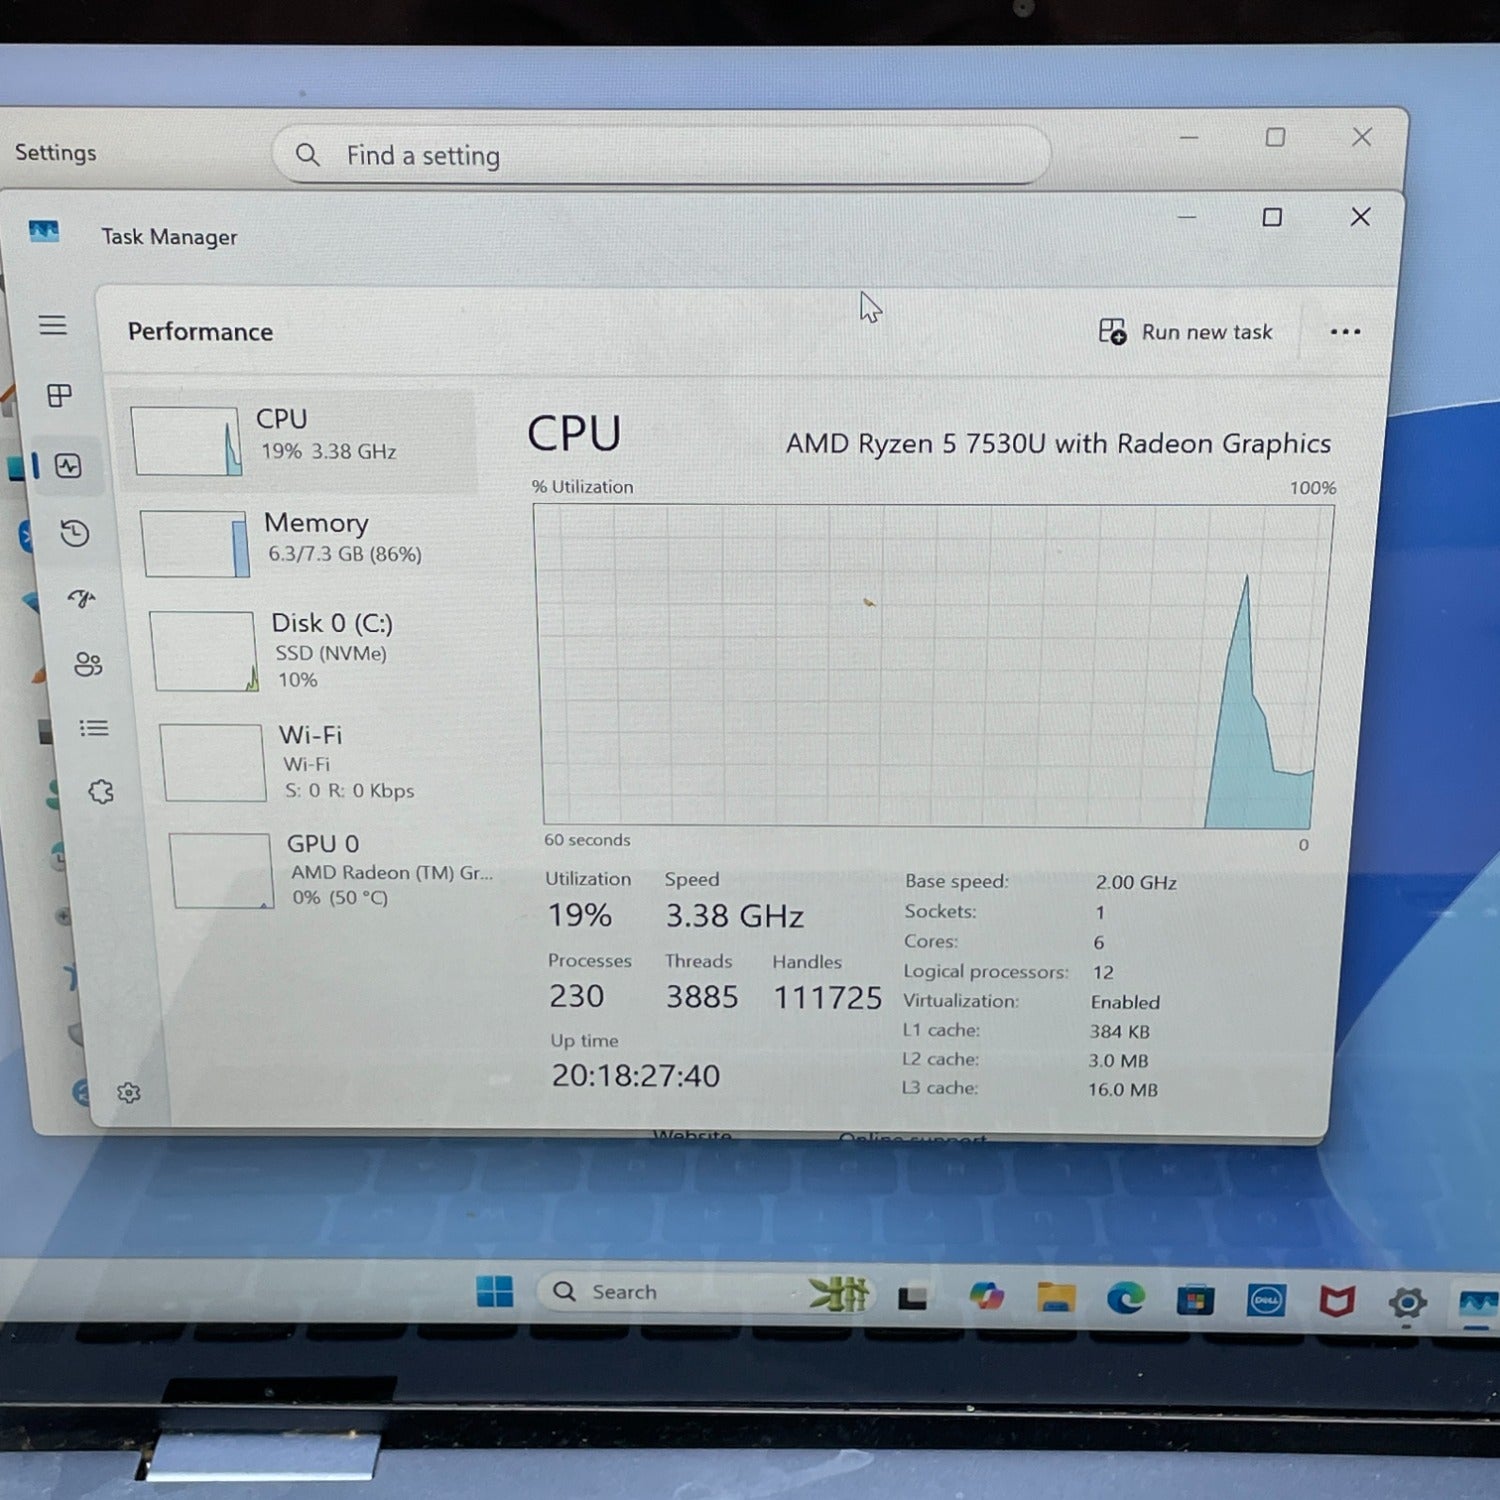The height and width of the screenshot is (1500, 1500).
Task: Open the Users page icon
Action: (x=88, y=664)
